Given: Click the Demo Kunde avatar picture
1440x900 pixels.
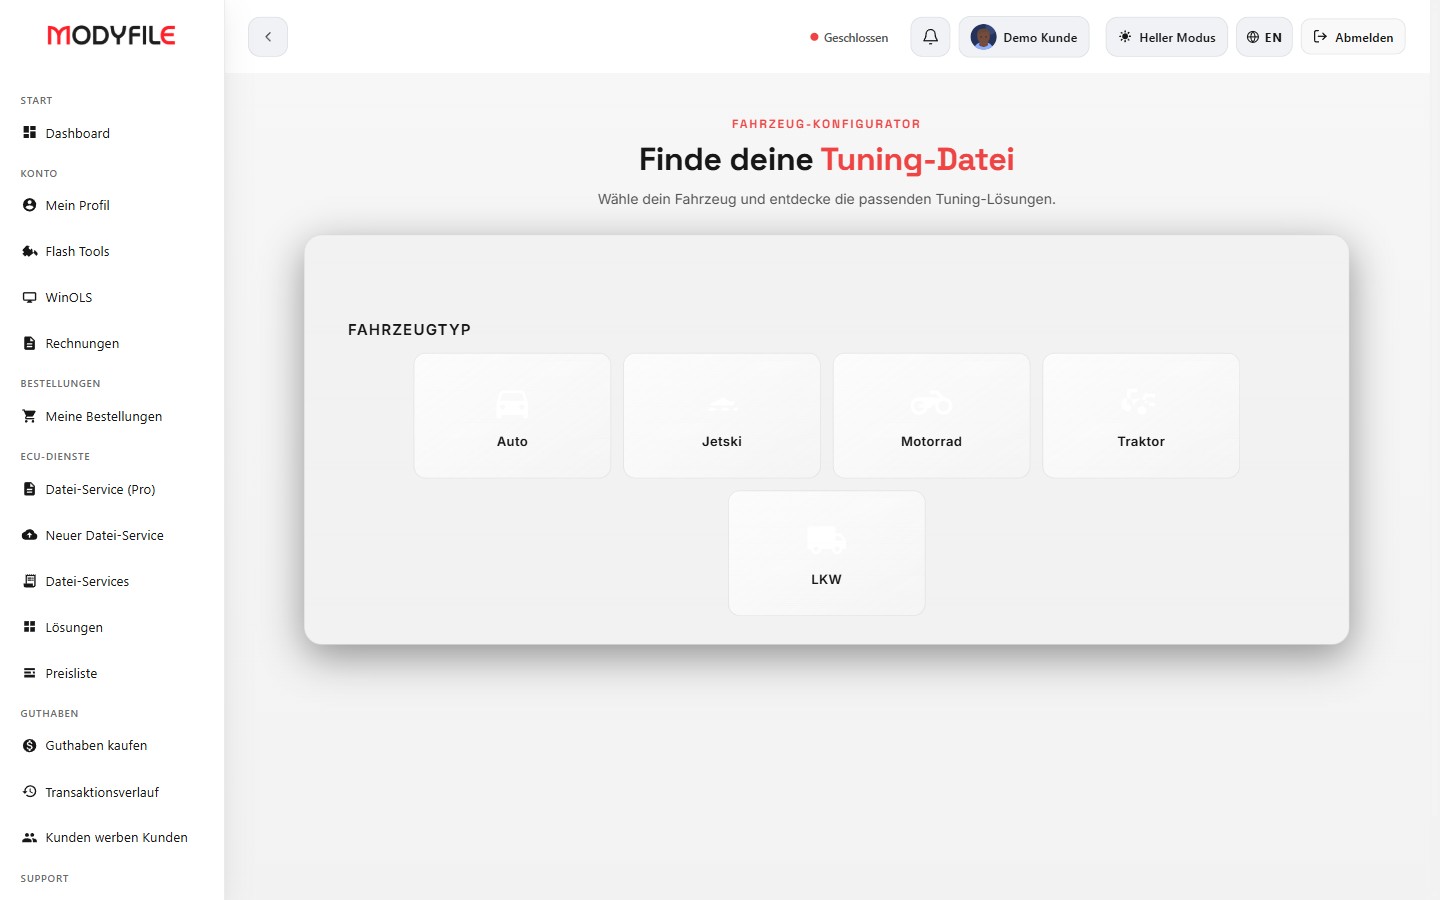Looking at the screenshot, I should tap(984, 37).
